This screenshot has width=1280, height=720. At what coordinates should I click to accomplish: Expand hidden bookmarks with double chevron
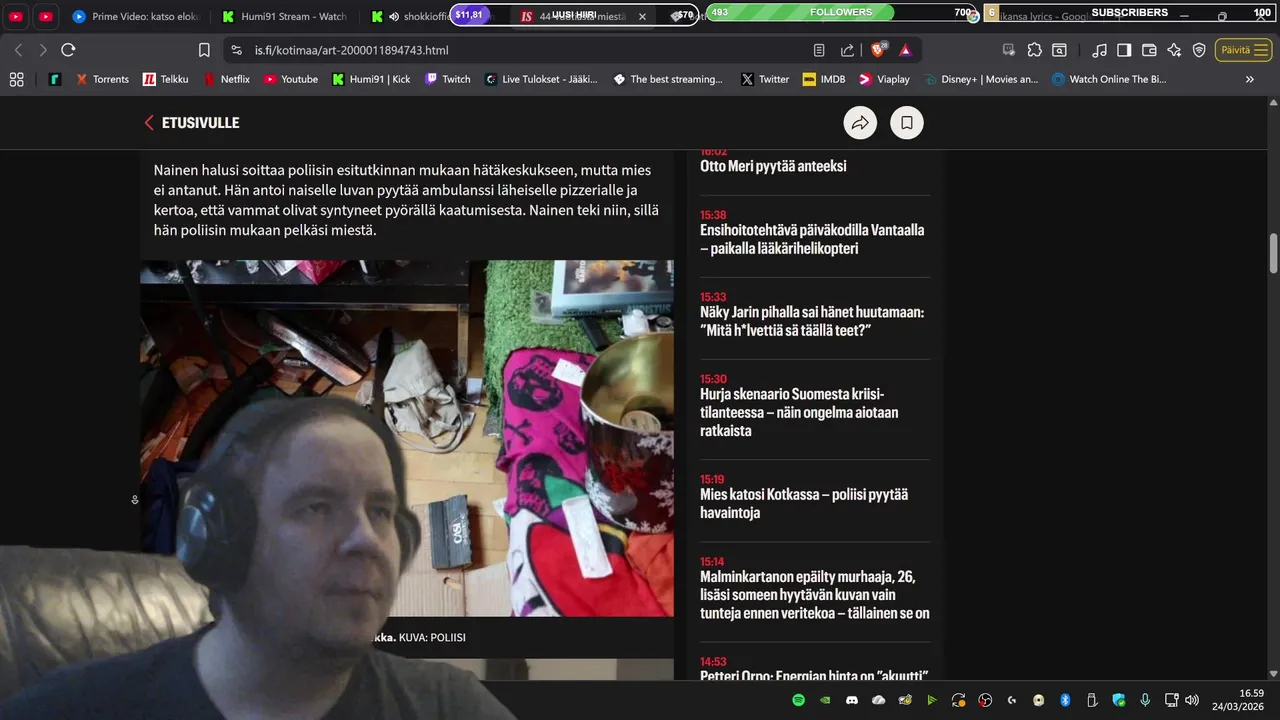[1249, 79]
